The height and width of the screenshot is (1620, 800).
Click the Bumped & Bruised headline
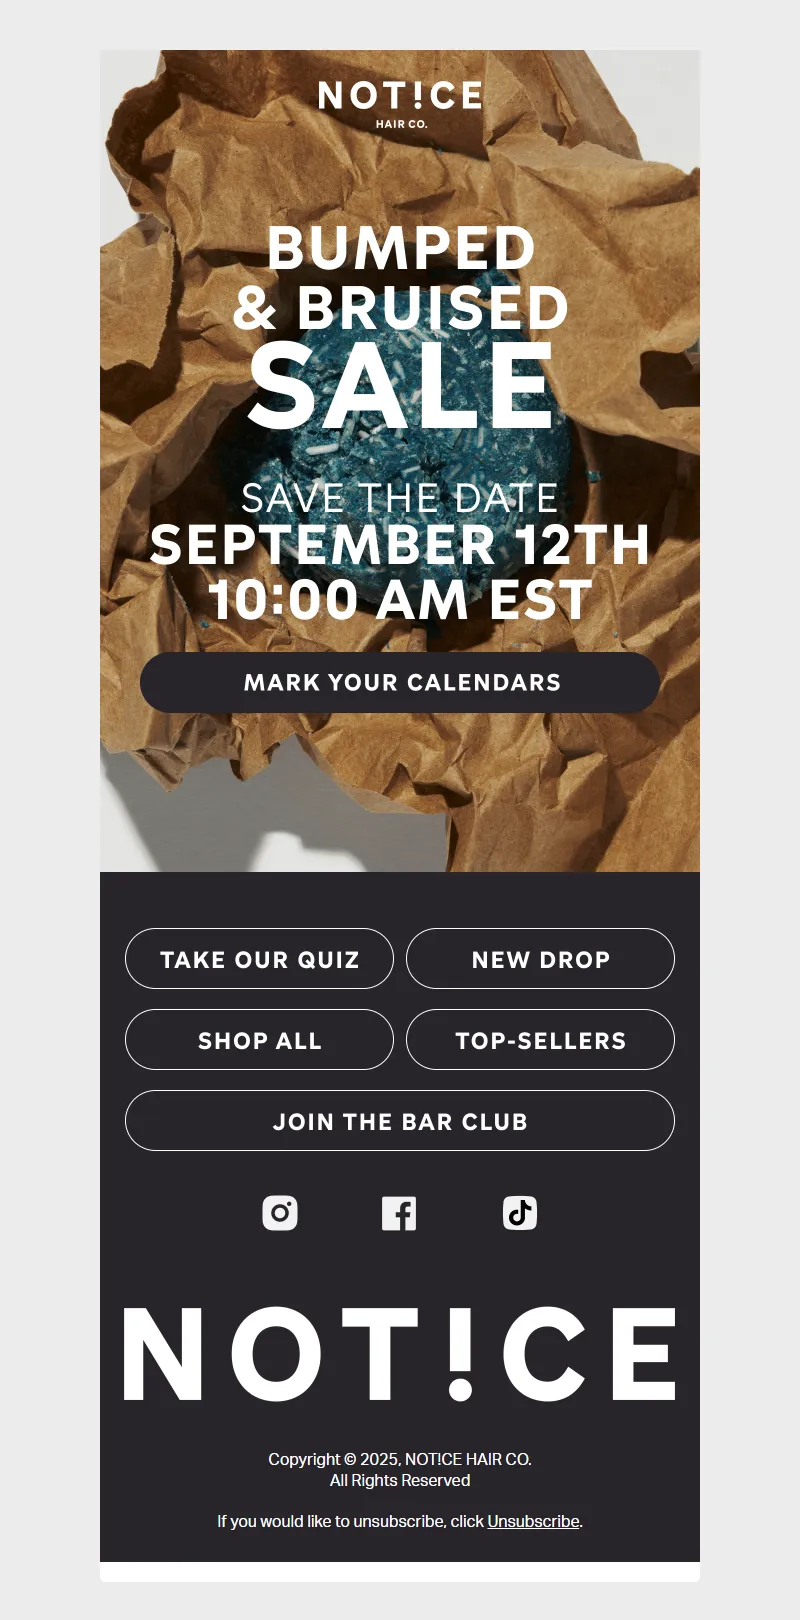[x=400, y=277]
